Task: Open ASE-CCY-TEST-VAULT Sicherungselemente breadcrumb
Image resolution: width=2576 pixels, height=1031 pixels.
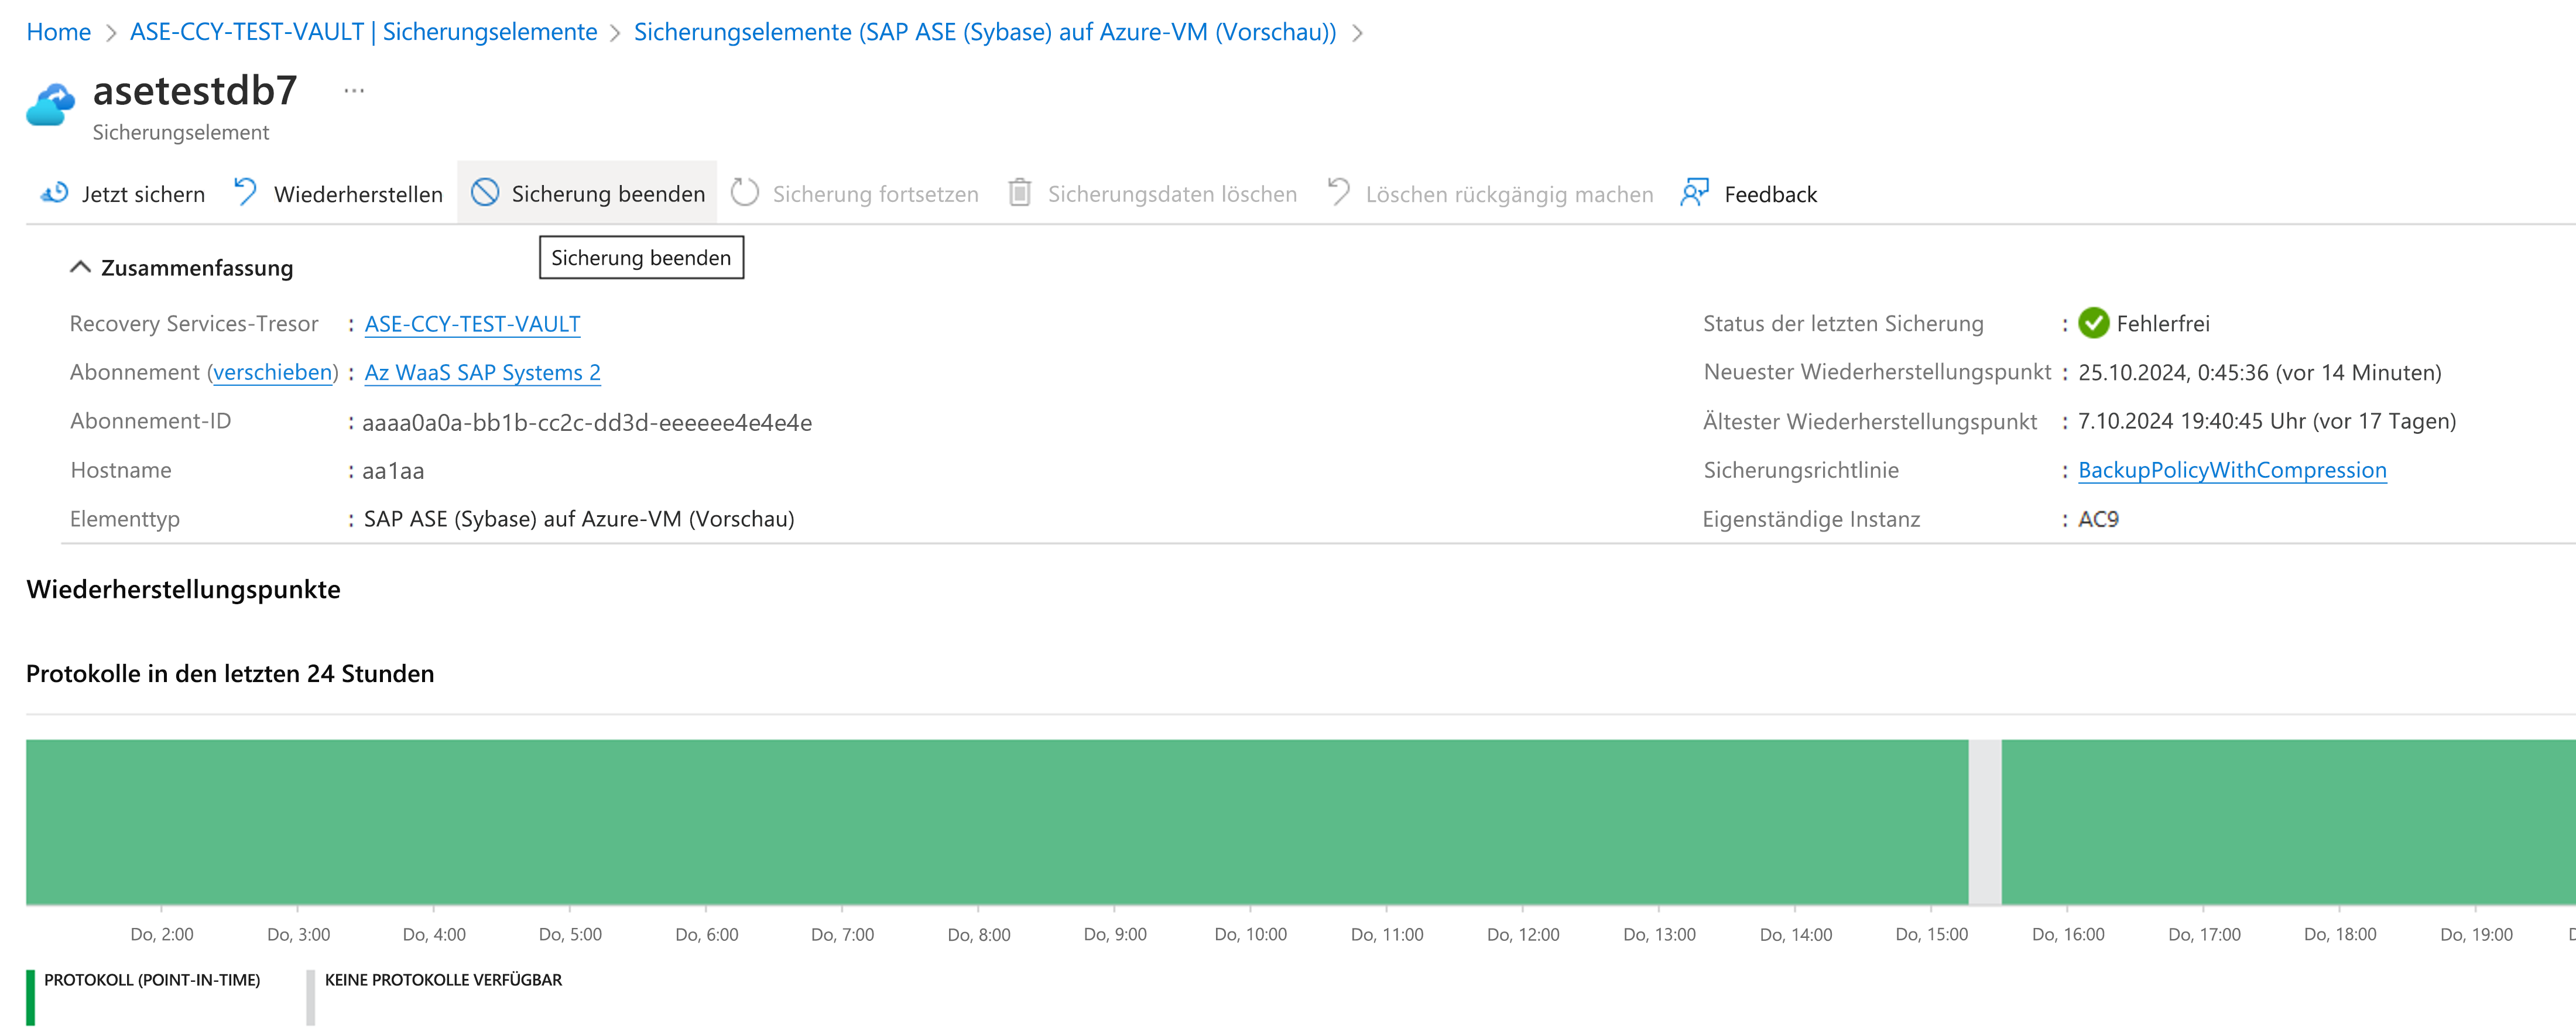Action: [363, 32]
